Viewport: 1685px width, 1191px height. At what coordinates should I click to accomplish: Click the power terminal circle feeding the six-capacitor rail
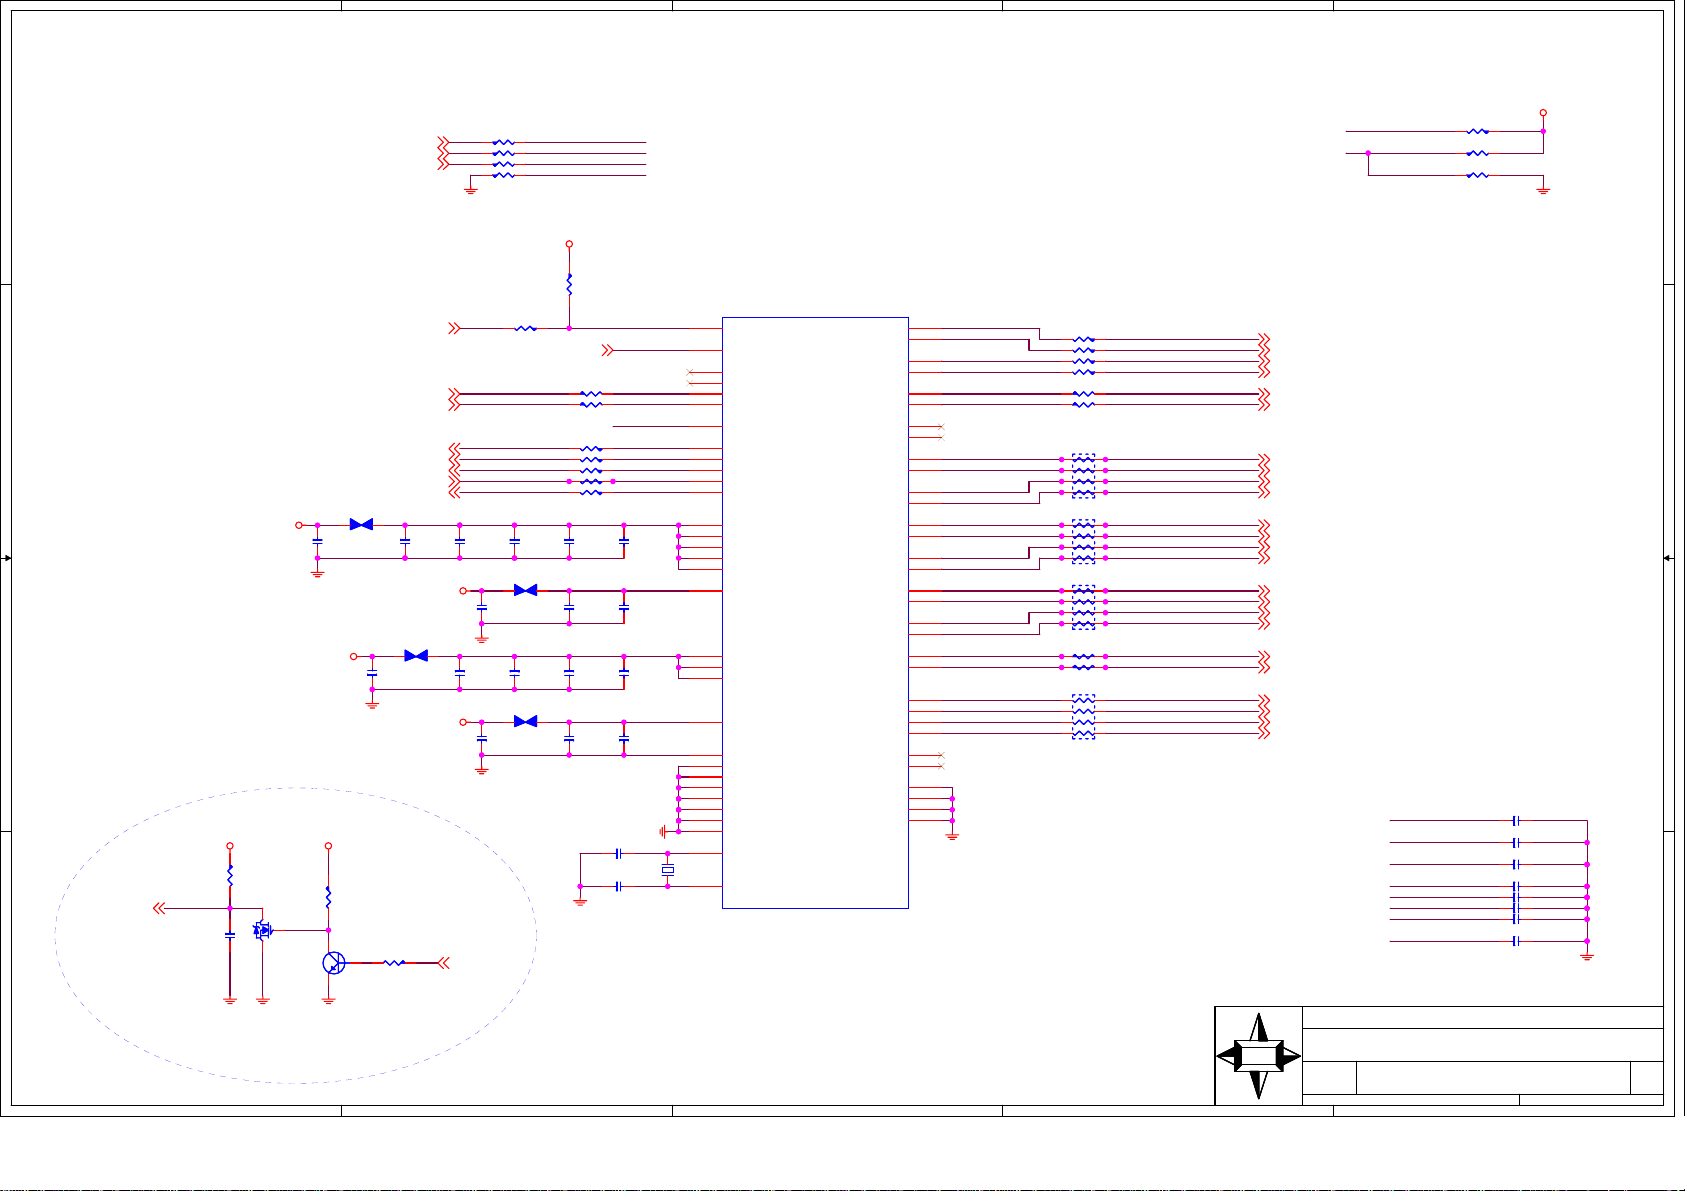pyautogui.click(x=298, y=525)
